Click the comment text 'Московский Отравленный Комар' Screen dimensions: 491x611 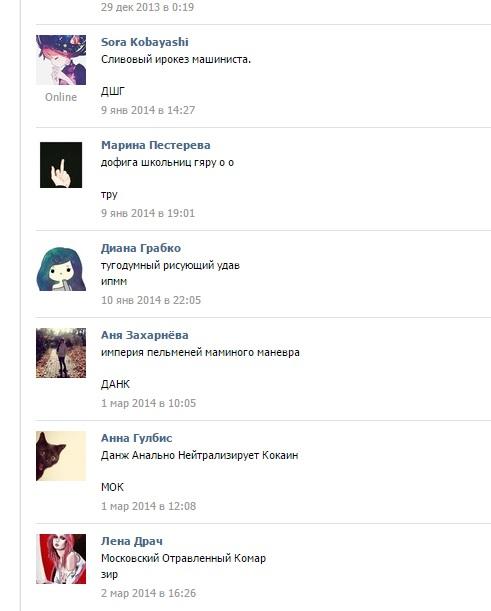coord(183,558)
